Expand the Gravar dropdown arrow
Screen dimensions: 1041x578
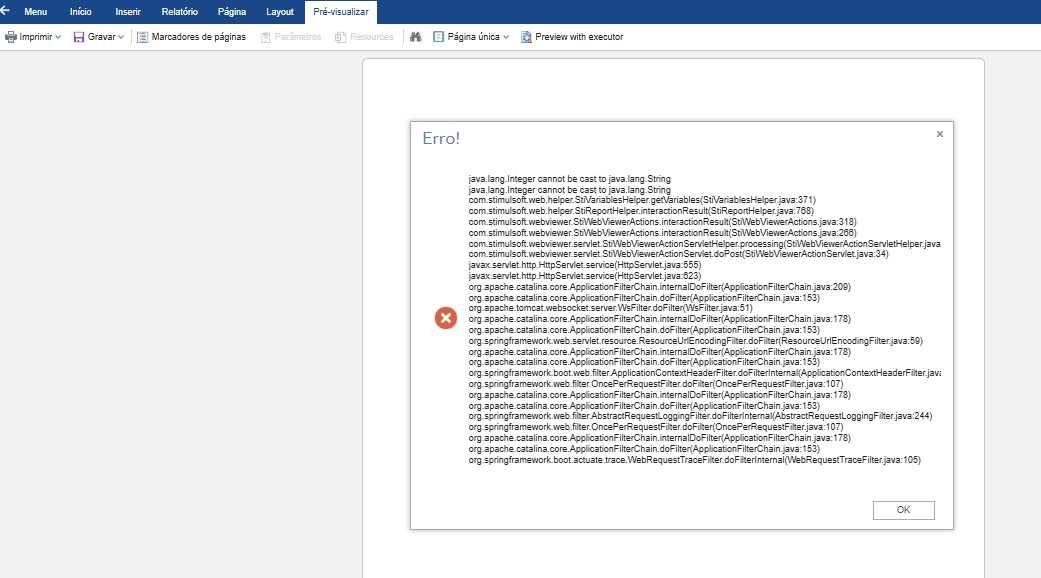(x=121, y=37)
